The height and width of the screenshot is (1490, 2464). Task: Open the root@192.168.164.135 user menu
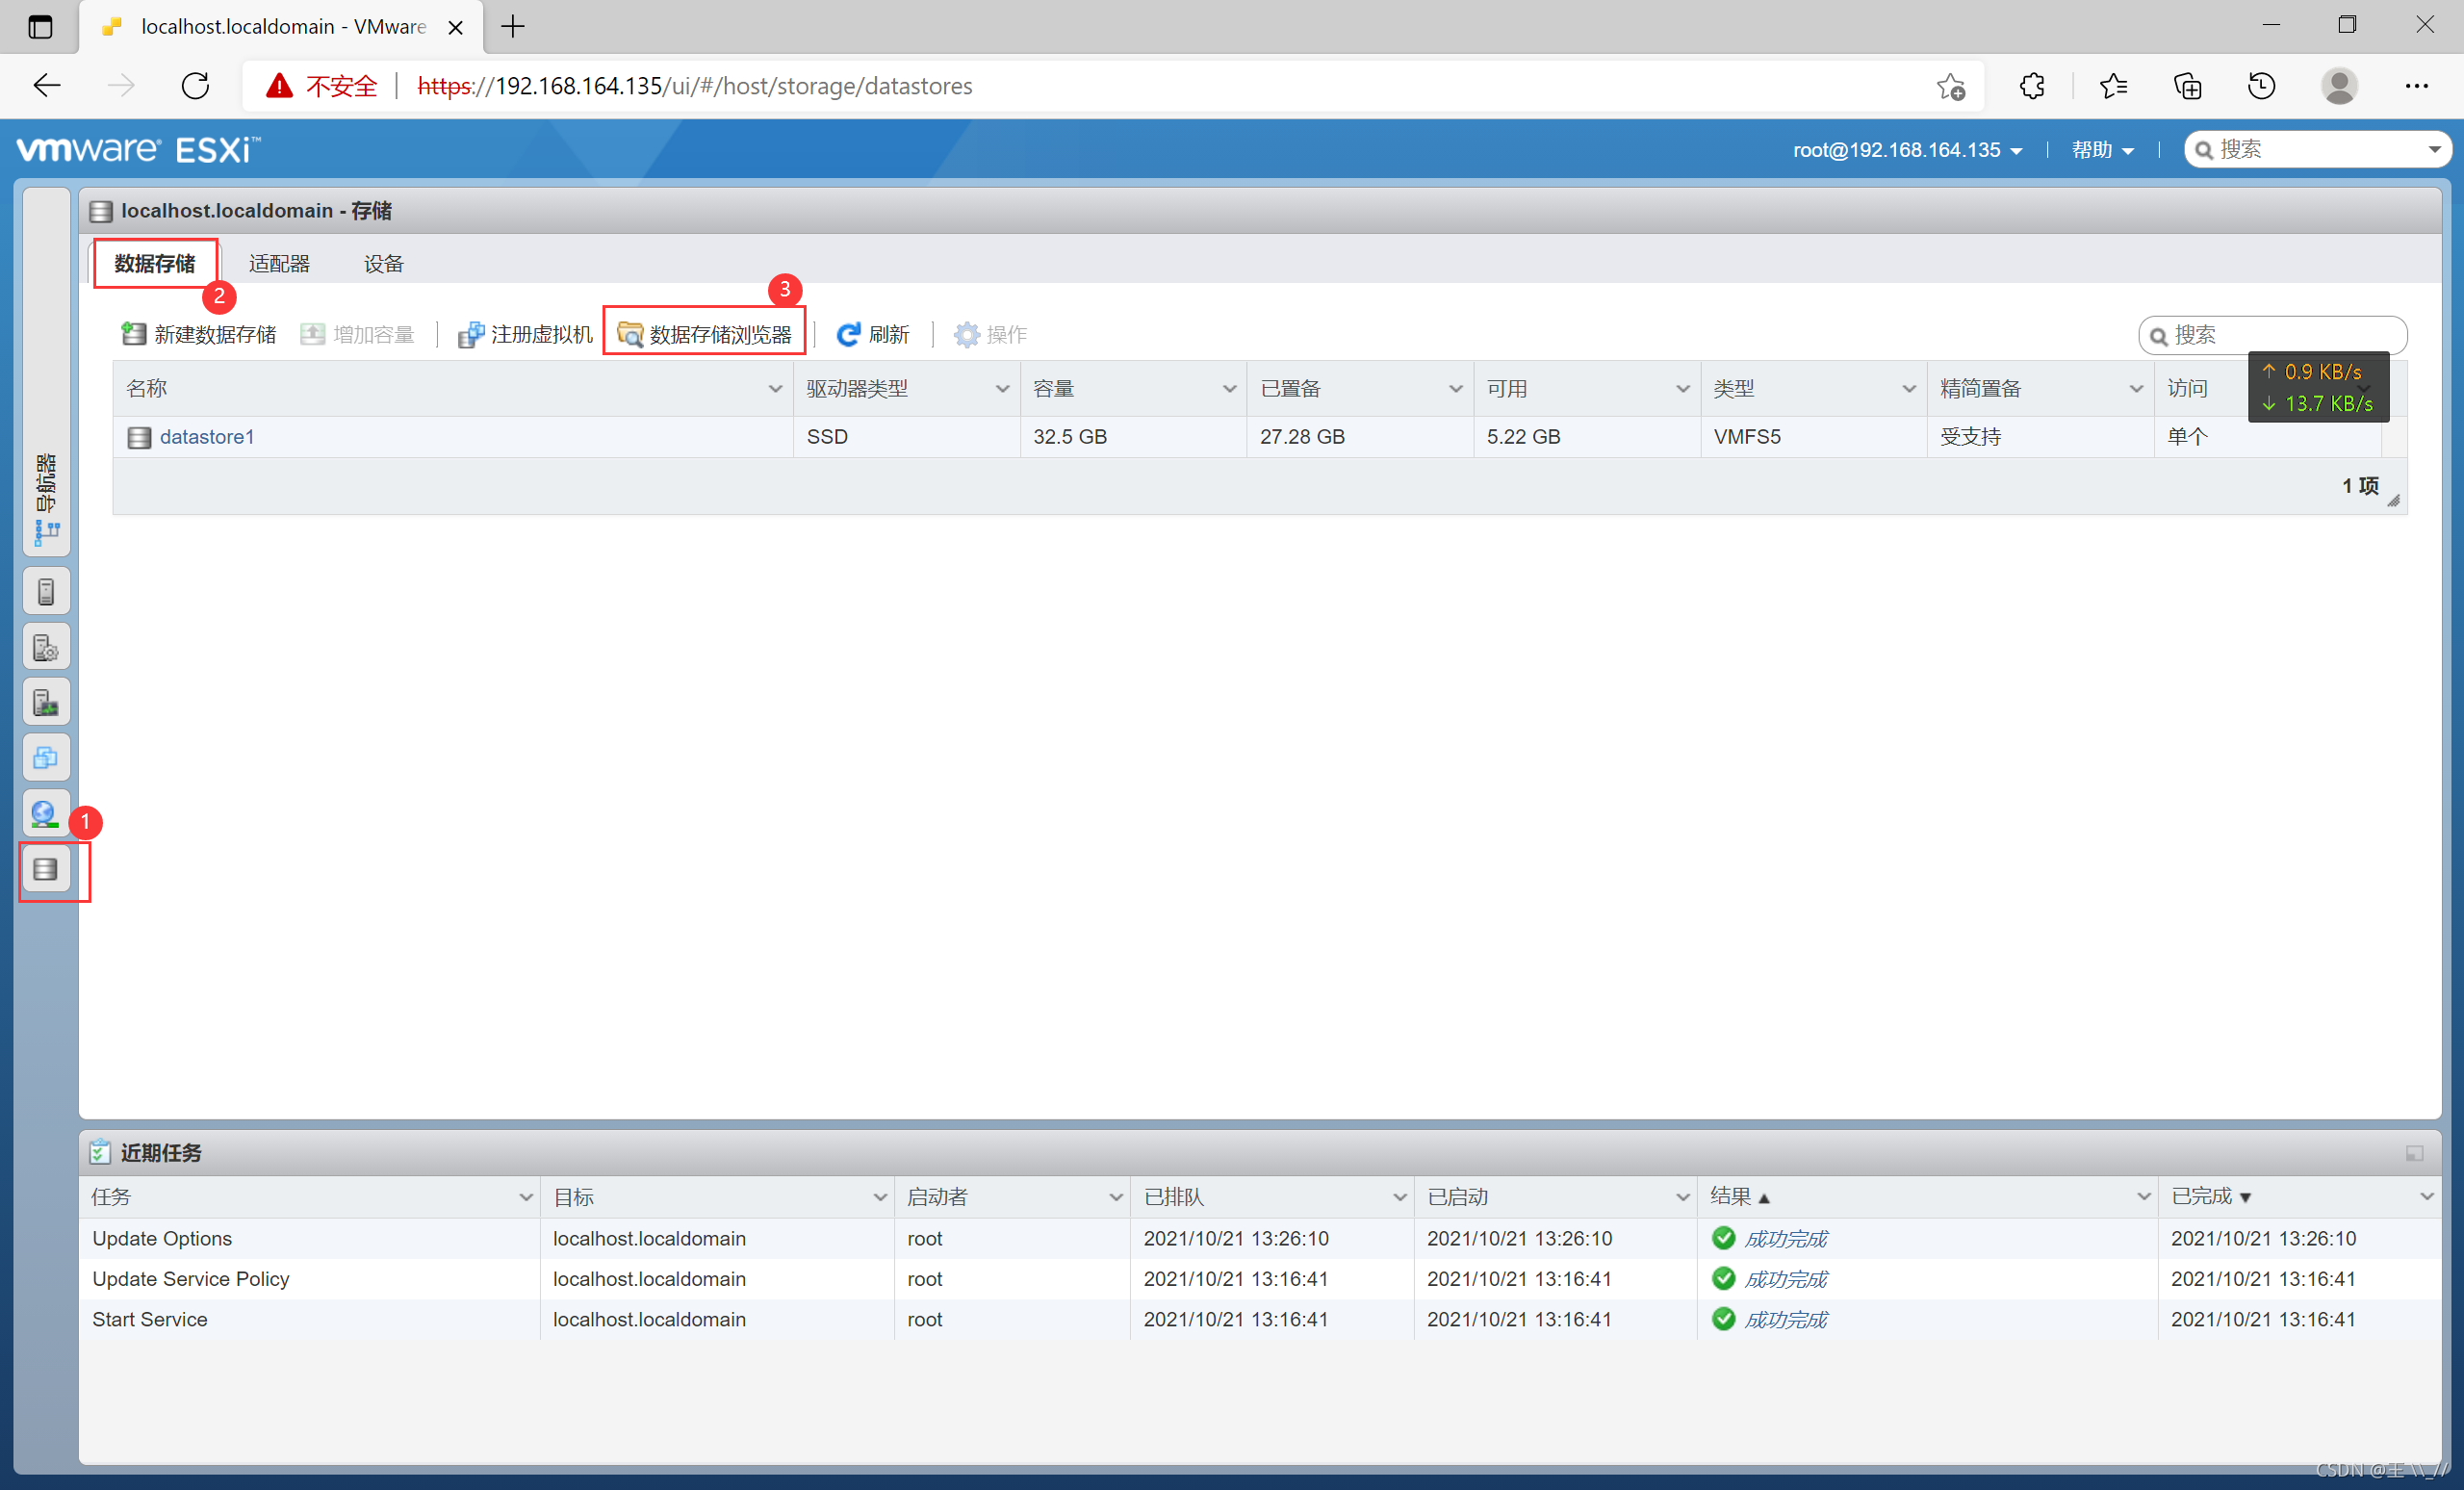click(1907, 150)
